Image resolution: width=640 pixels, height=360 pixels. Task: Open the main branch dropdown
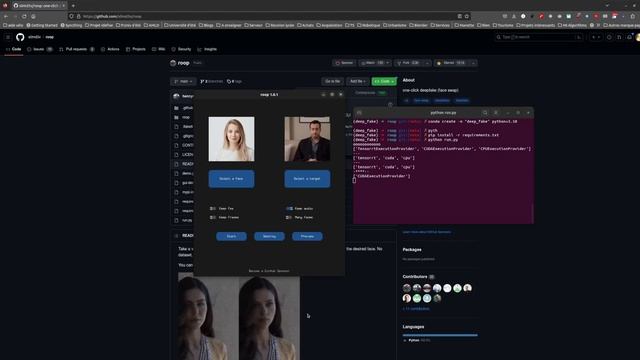[x=183, y=81]
